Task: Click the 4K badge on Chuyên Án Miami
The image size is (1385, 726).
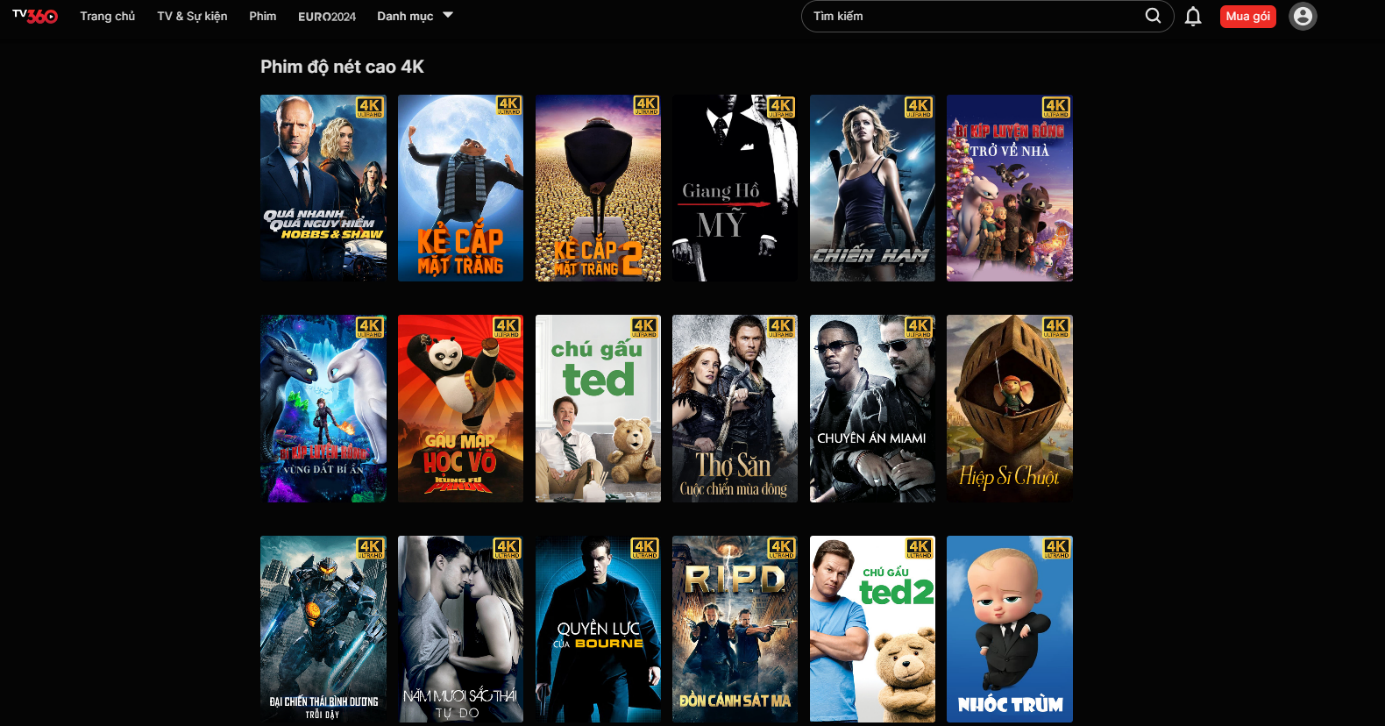Action: (x=919, y=327)
